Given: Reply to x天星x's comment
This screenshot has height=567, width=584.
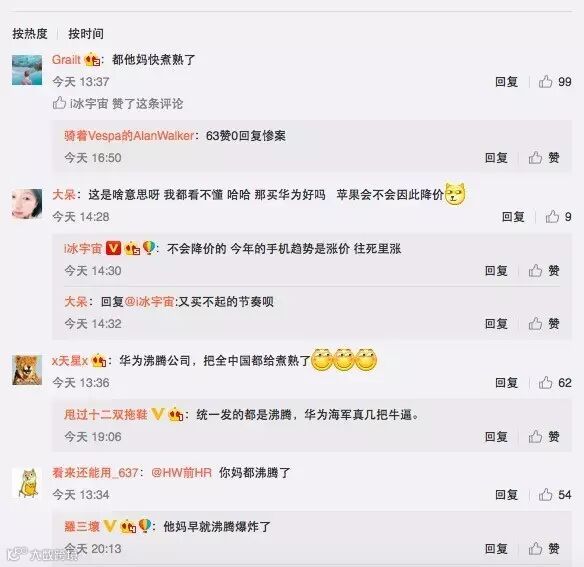Looking at the screenshot, I should [x=507, y=383].
